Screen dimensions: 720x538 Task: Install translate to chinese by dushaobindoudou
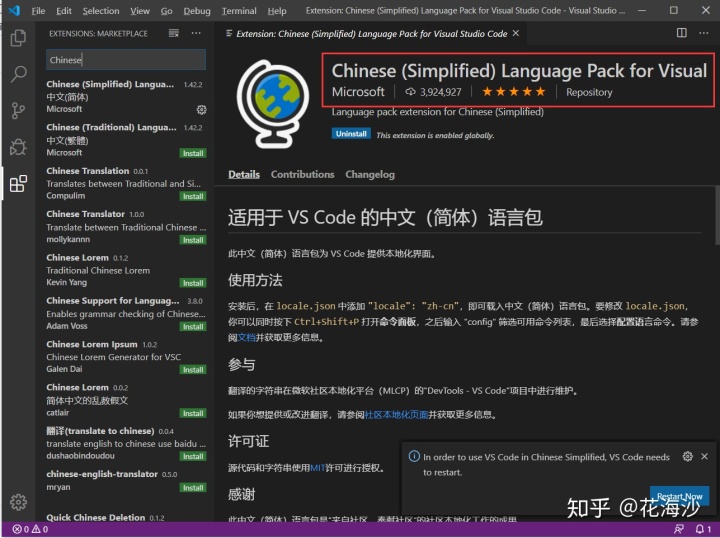pos(193,457)
